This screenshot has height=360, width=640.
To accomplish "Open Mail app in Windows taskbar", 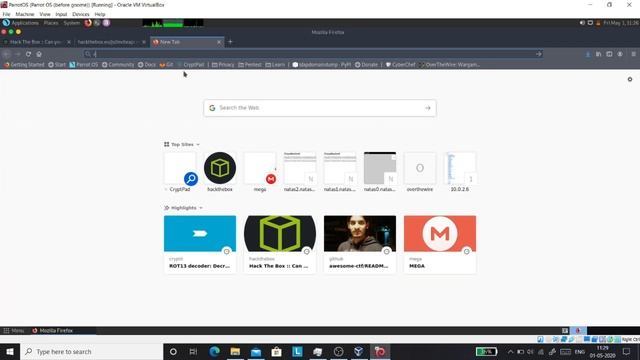I will click(256, 351).
